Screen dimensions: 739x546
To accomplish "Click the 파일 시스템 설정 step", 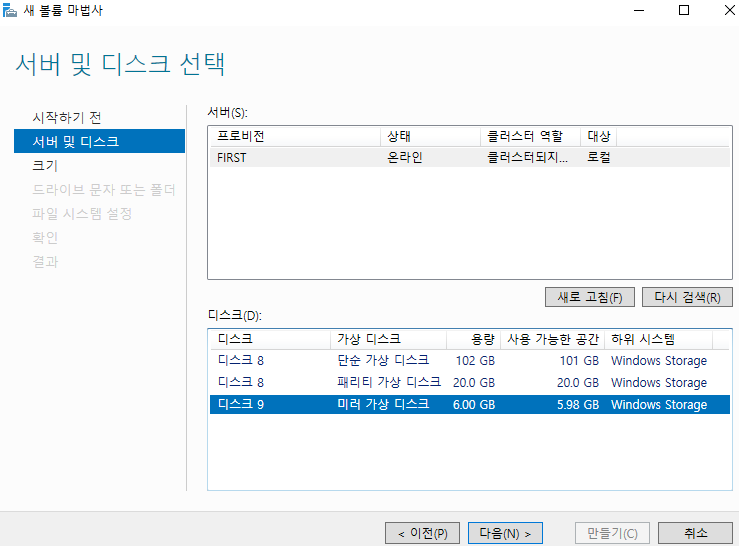I will coord(82,214).
